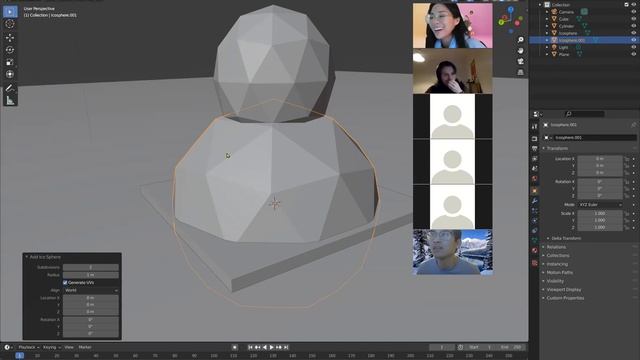Click the viewport zoom magnifier icon

520,40
